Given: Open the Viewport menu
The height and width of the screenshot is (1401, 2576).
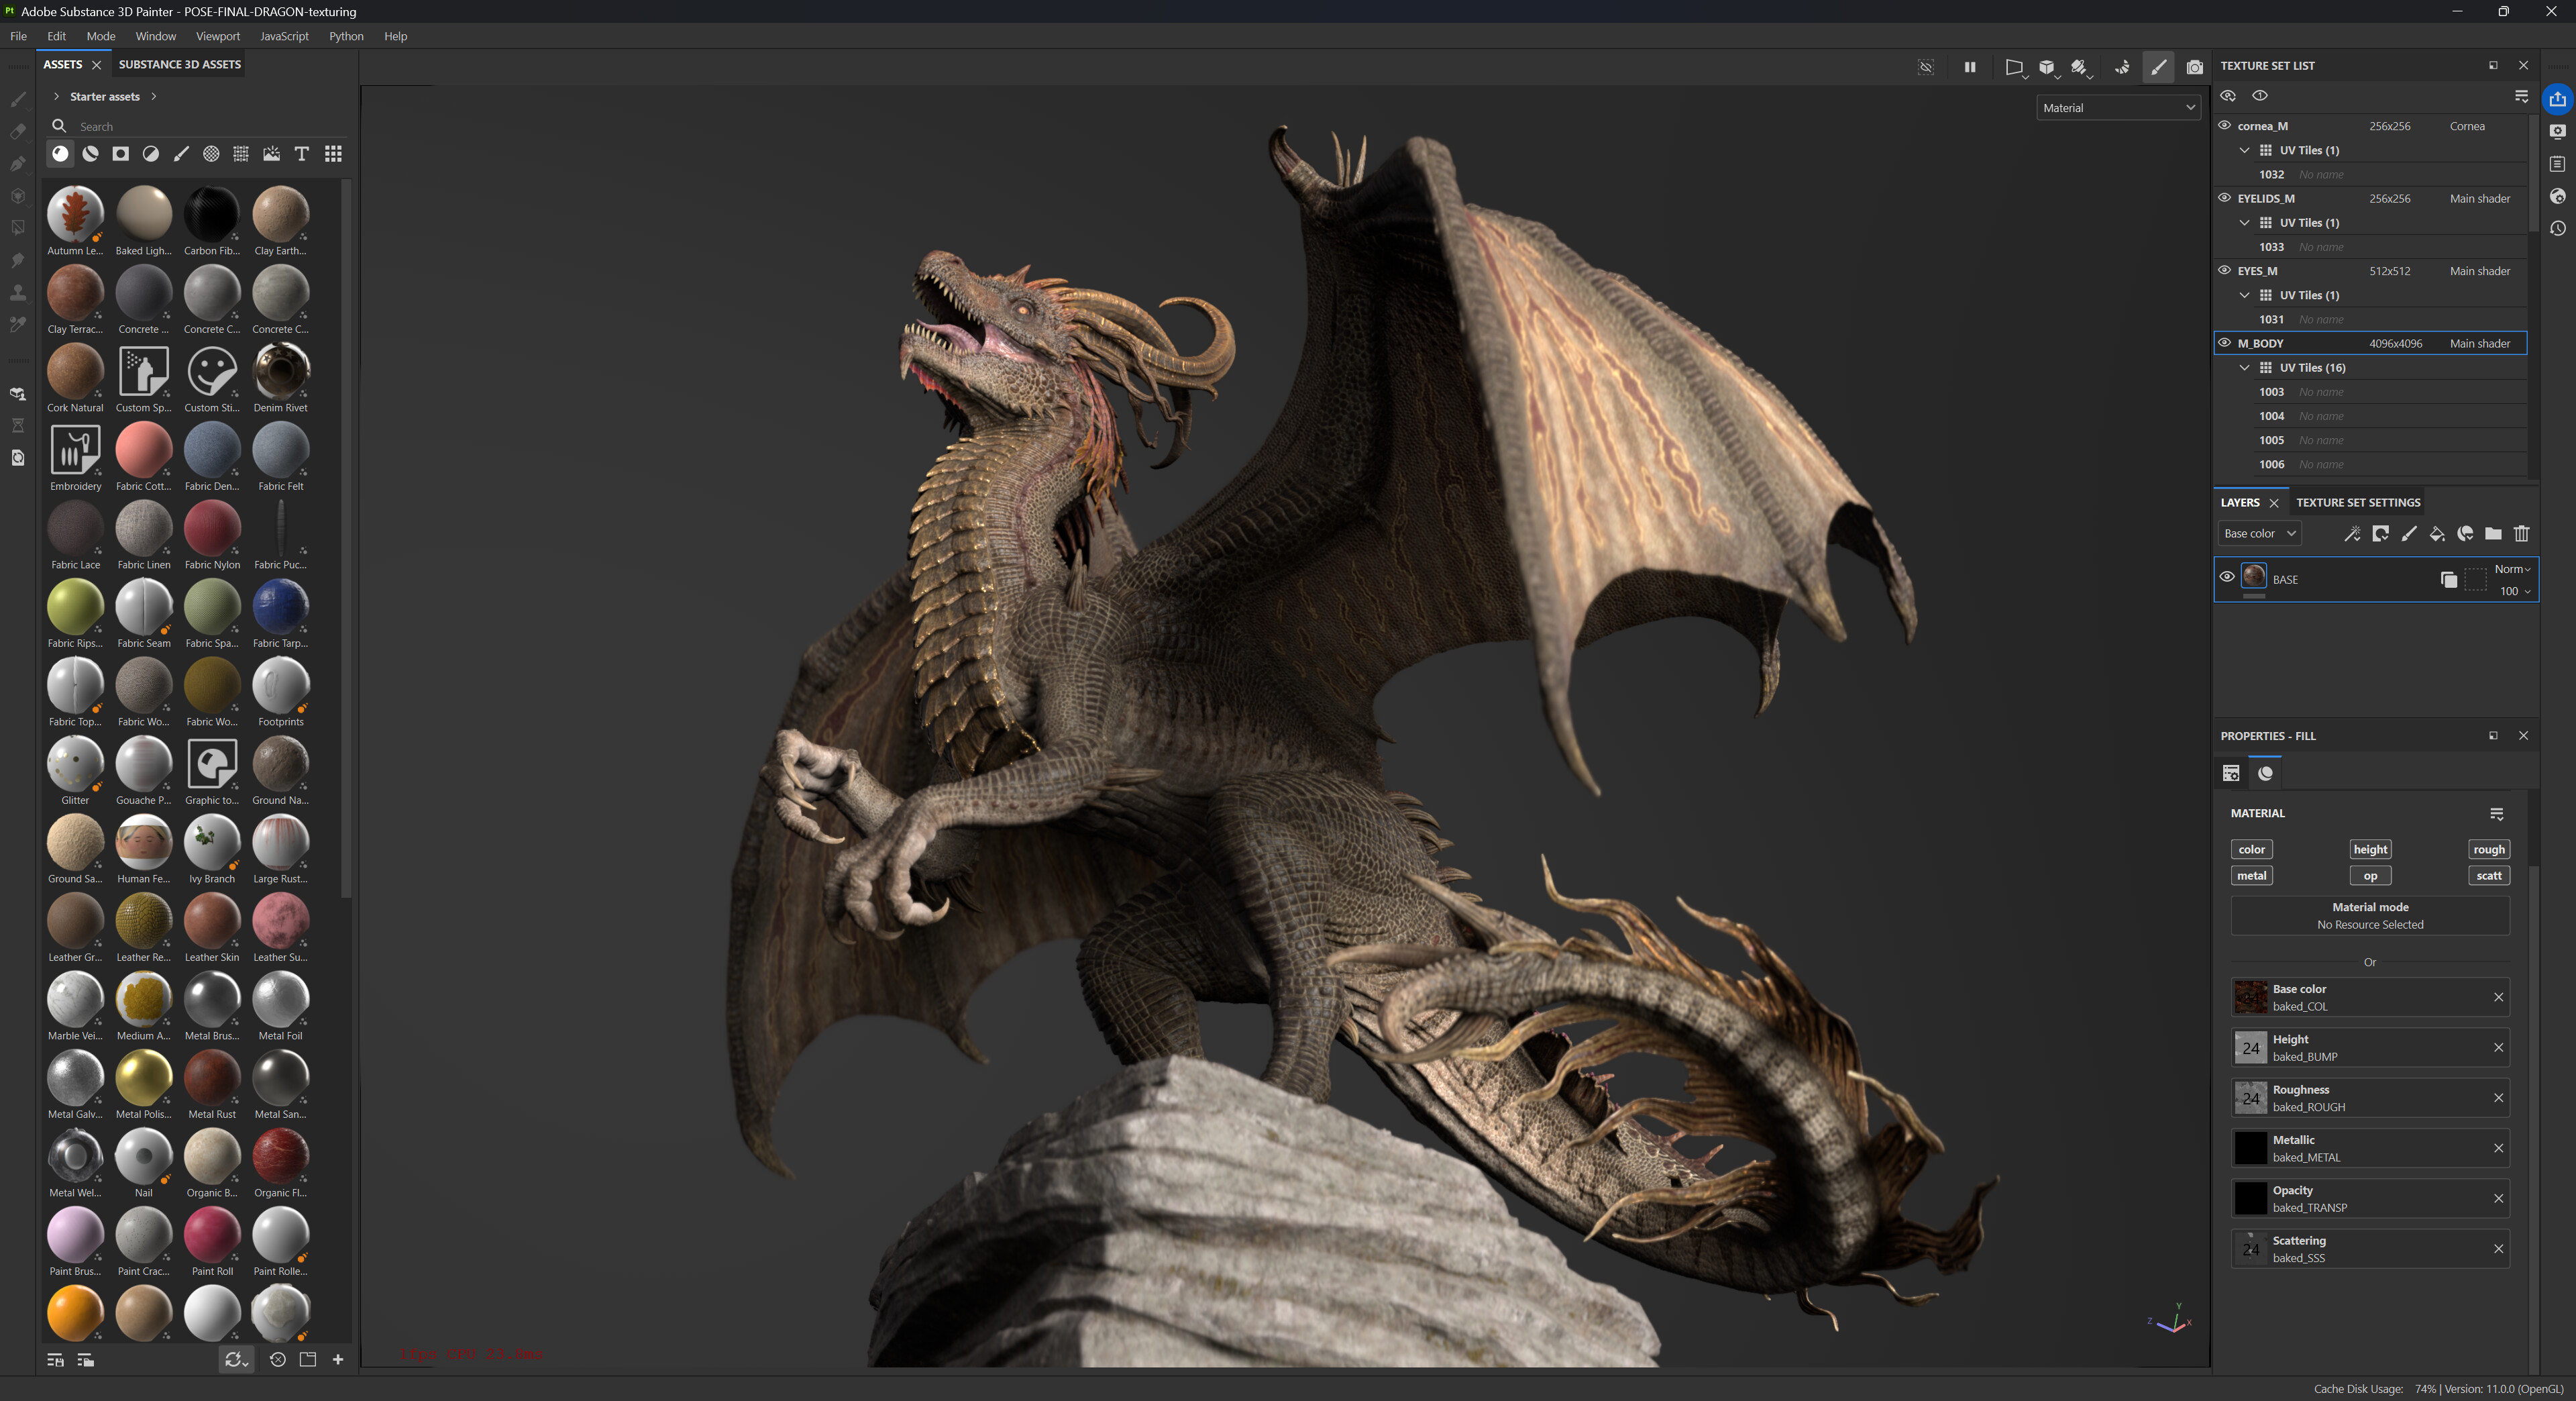Looking at the screenshot, I should [x=217, y=36].
